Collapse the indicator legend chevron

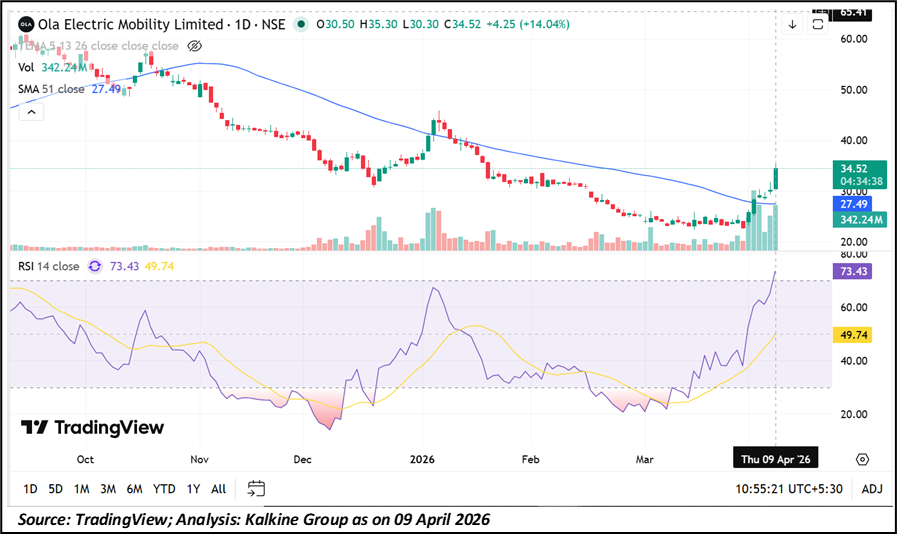click(29, 112)
